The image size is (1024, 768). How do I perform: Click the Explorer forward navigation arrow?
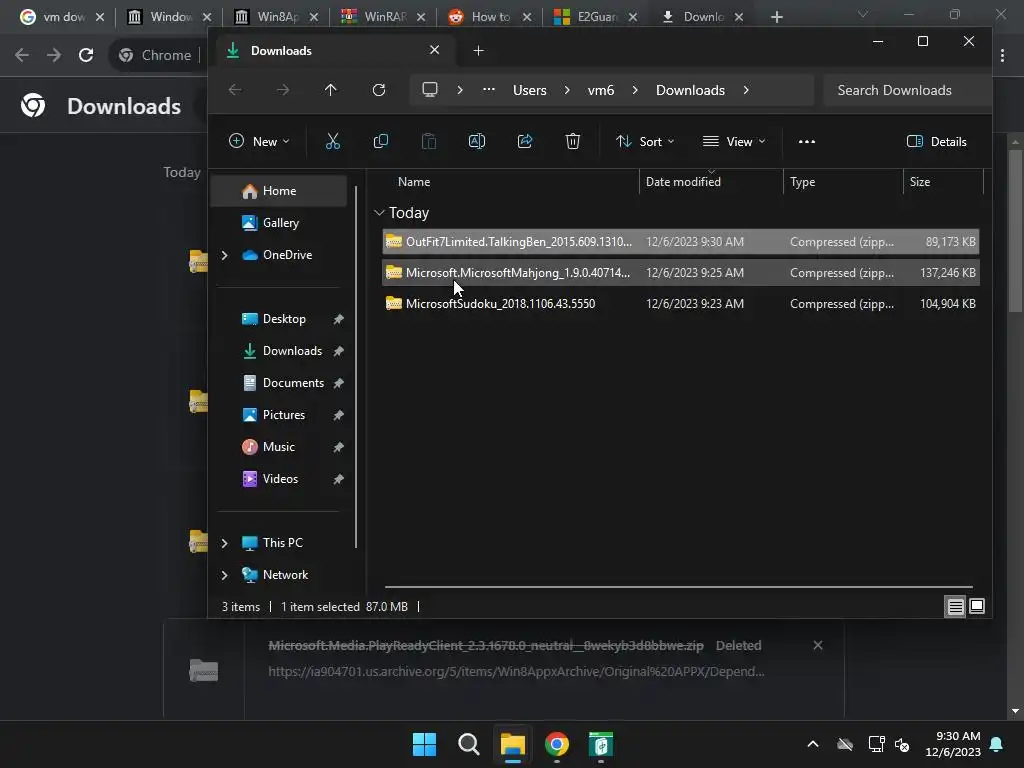(283, 90)
